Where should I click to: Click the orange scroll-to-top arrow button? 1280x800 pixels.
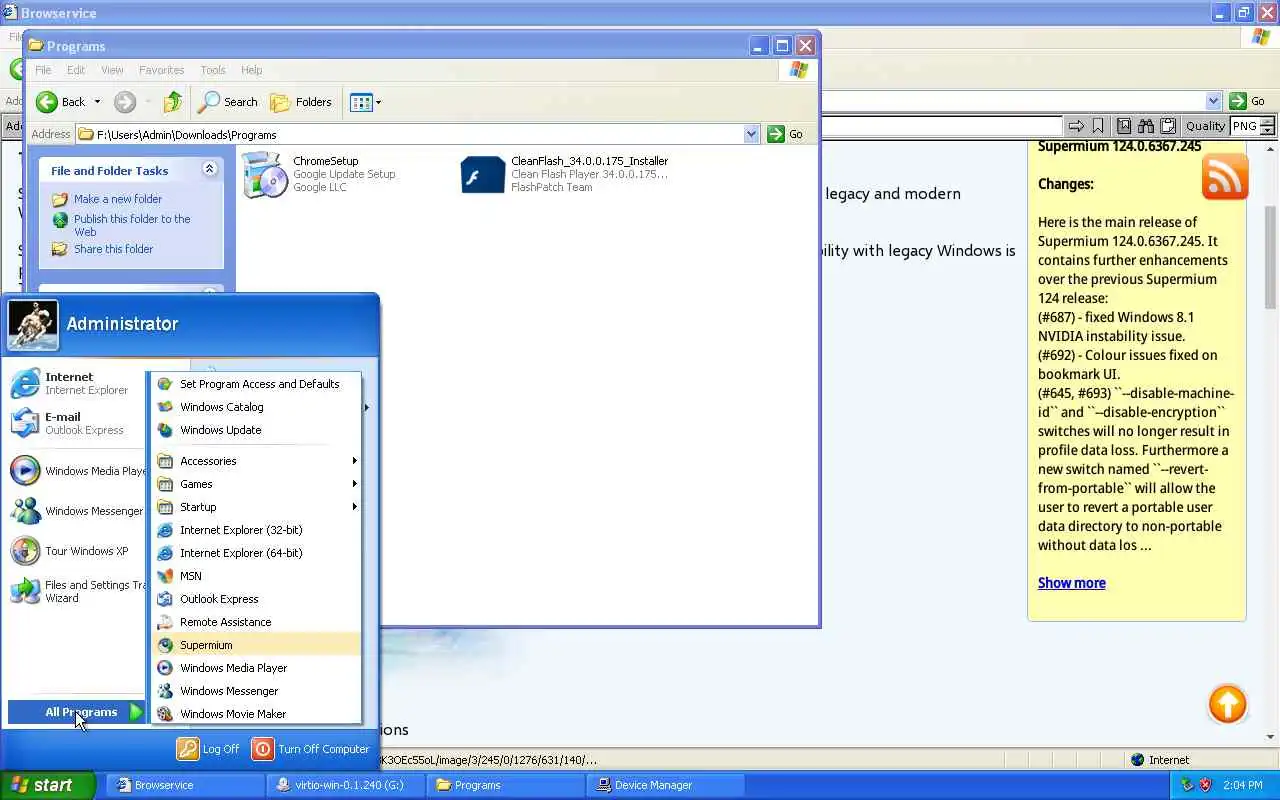[x=1227, y=704]
